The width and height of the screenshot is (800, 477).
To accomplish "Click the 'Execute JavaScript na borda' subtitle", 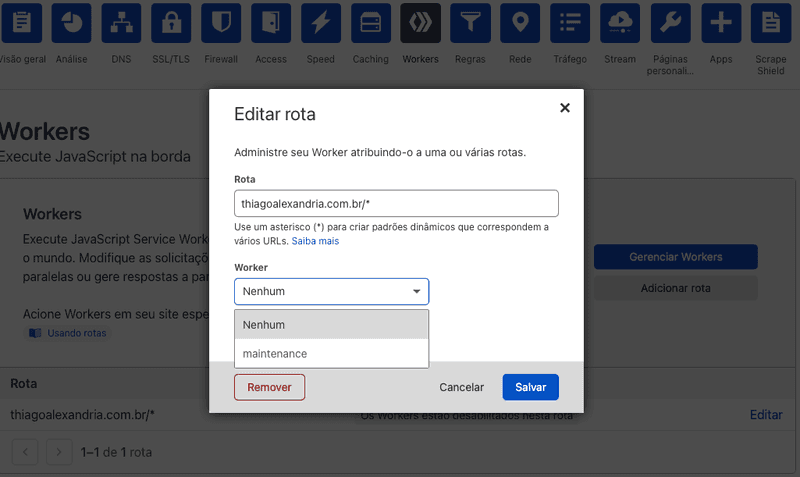I will click(x=95, y=156).
